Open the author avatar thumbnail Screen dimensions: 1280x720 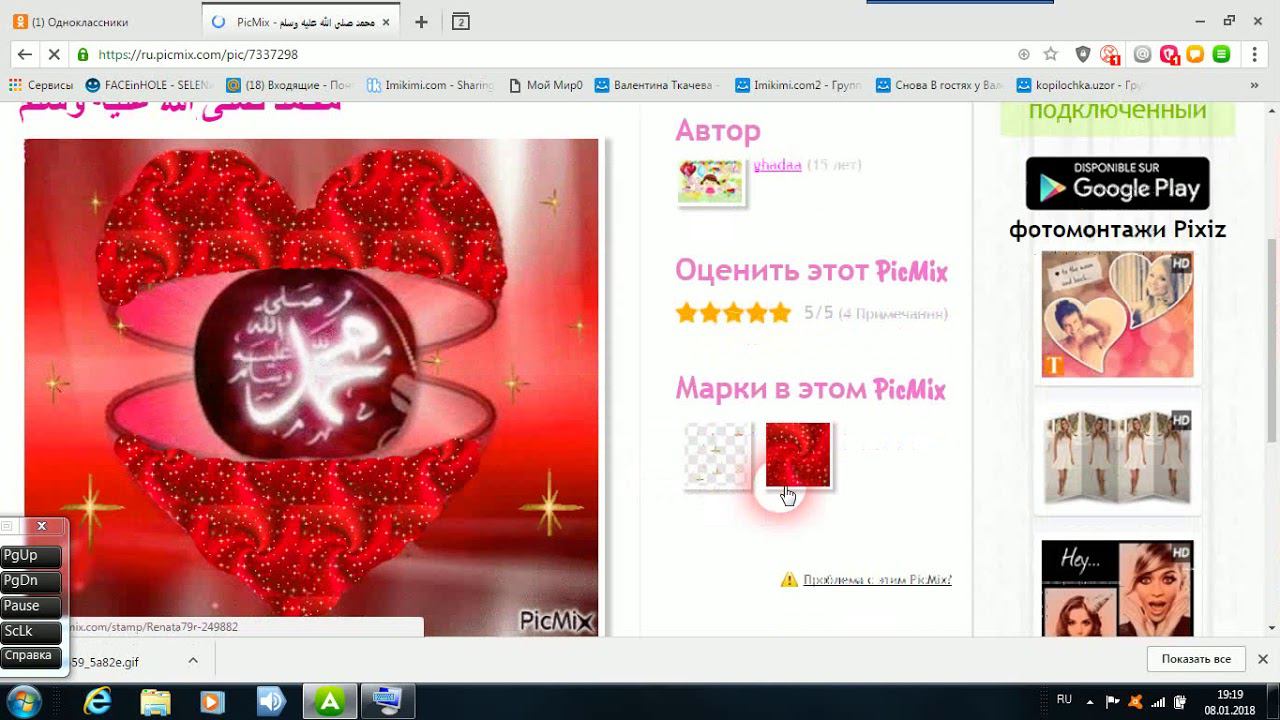(710, 181)
